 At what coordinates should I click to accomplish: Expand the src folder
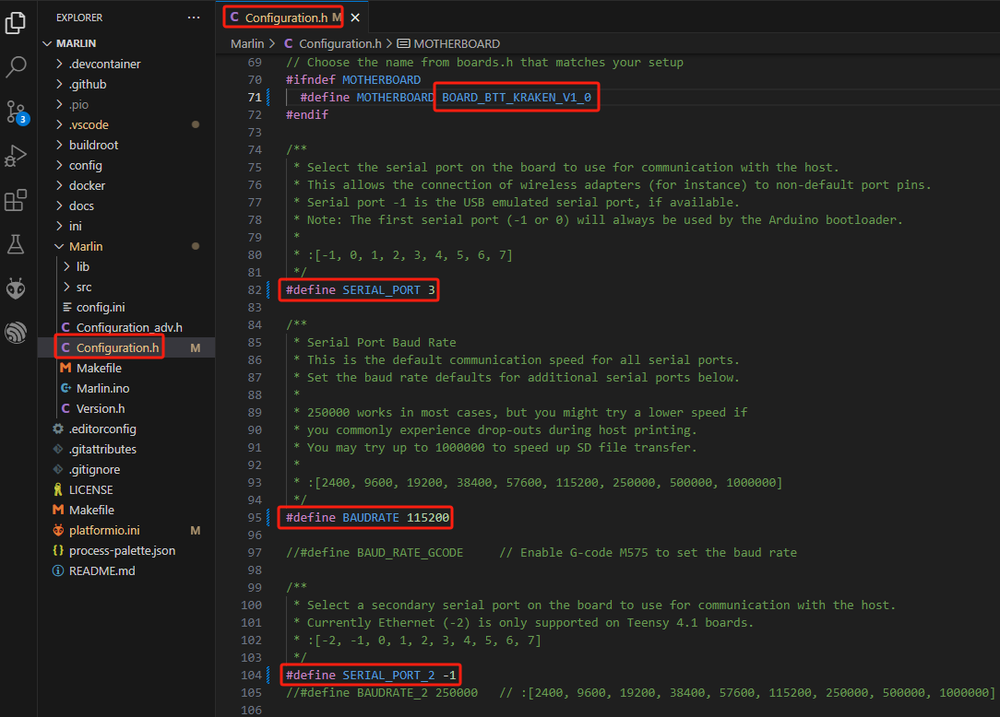pyautogui.click(x=84, y=287)
